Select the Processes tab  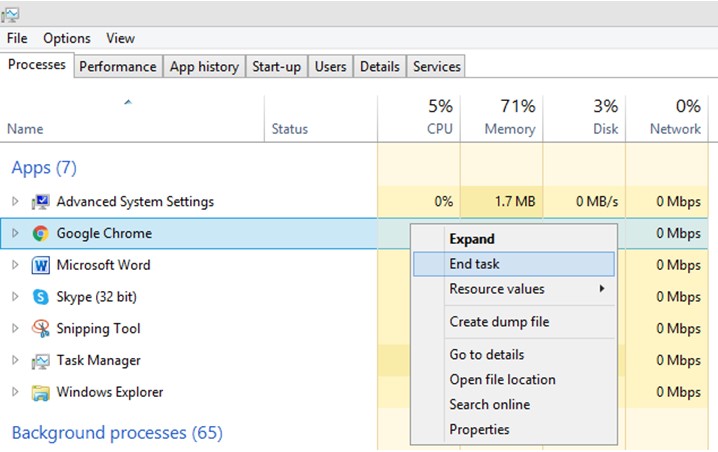(x=37, y=65)
